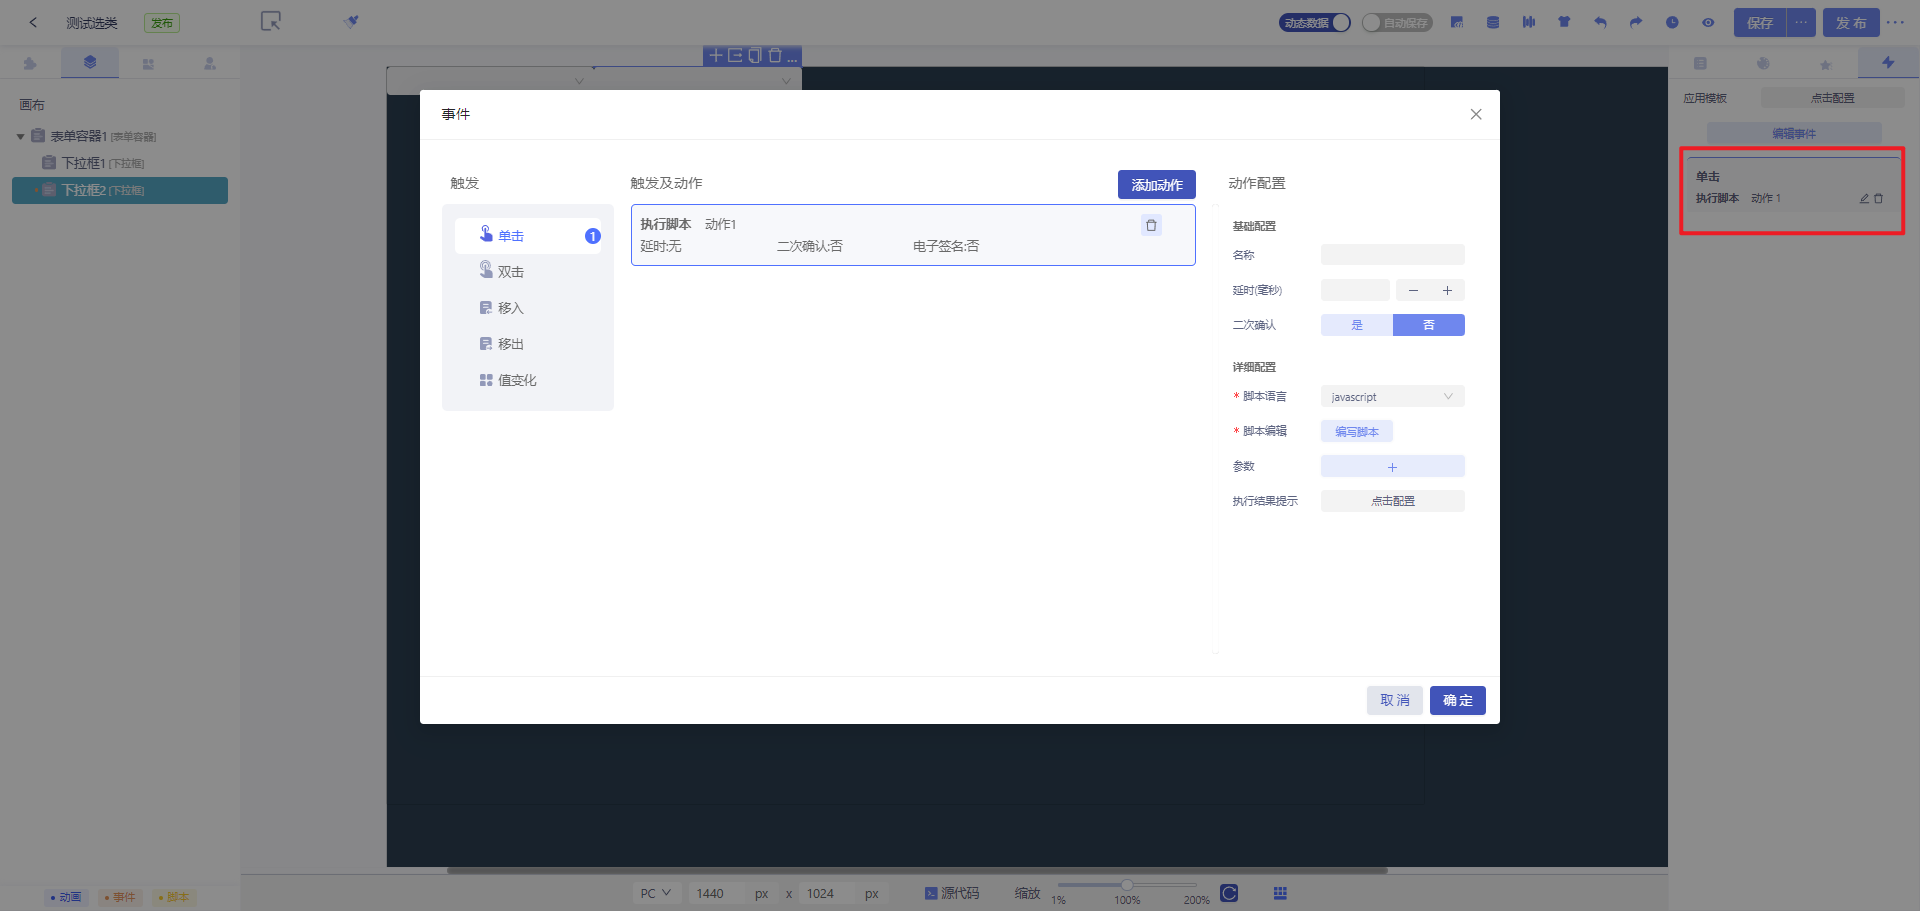Click the move-out icon on component toolbar
The width and height of the screenshot is (1920, 911).
(x=735, y=56)
